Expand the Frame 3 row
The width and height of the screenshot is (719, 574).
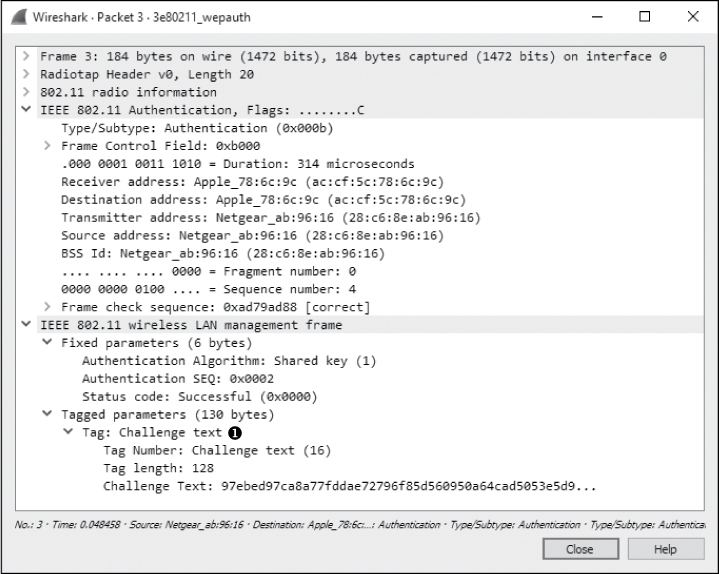point(26,57)
